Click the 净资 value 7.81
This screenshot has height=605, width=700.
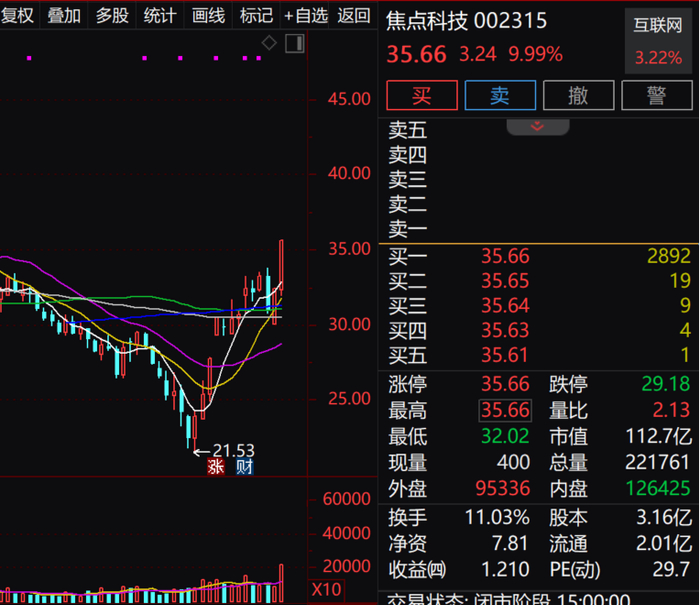click(x=510, y=544)
